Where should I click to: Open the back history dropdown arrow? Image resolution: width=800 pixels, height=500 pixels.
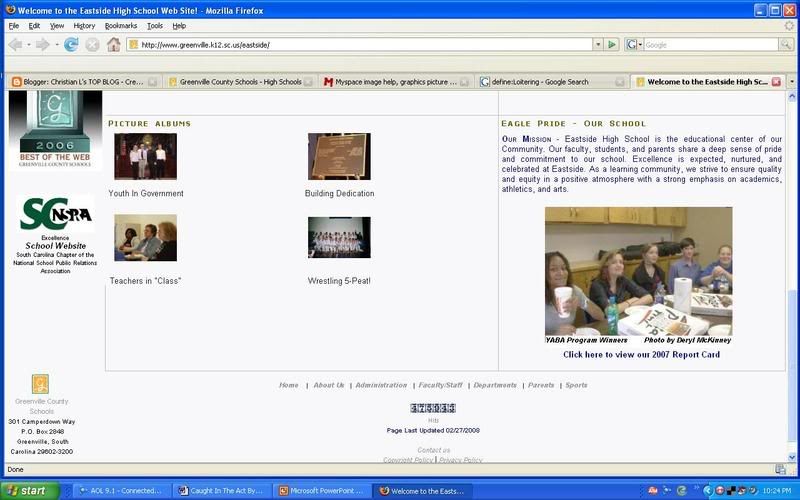pyautogui.click(x=29, y=45)
